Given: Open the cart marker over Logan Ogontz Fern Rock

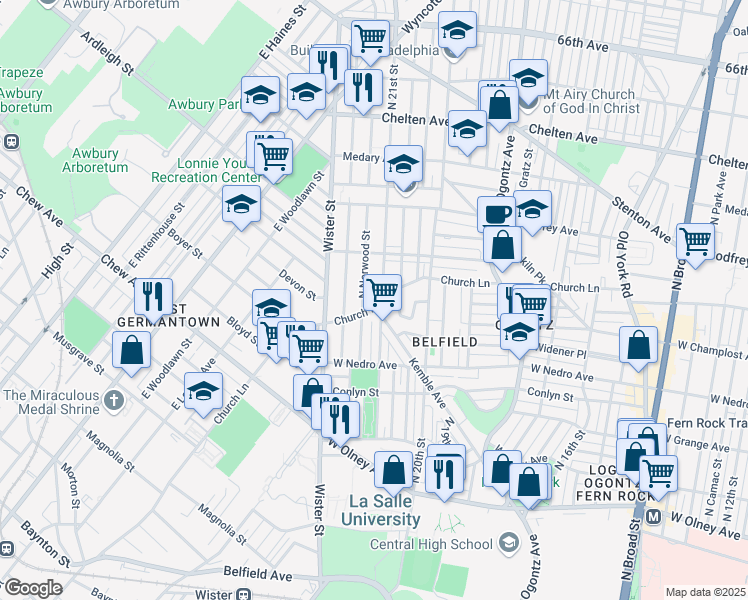Looking at the screenshot, I should click(658, 475).
